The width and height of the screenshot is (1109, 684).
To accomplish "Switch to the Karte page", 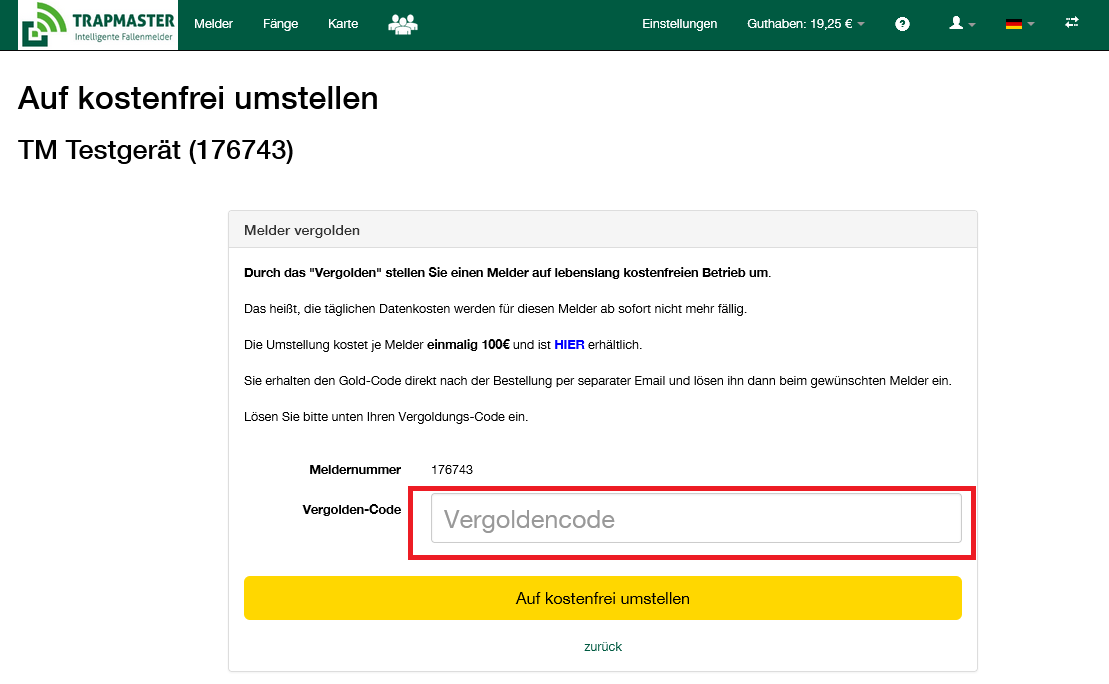I will coord(343,24).
